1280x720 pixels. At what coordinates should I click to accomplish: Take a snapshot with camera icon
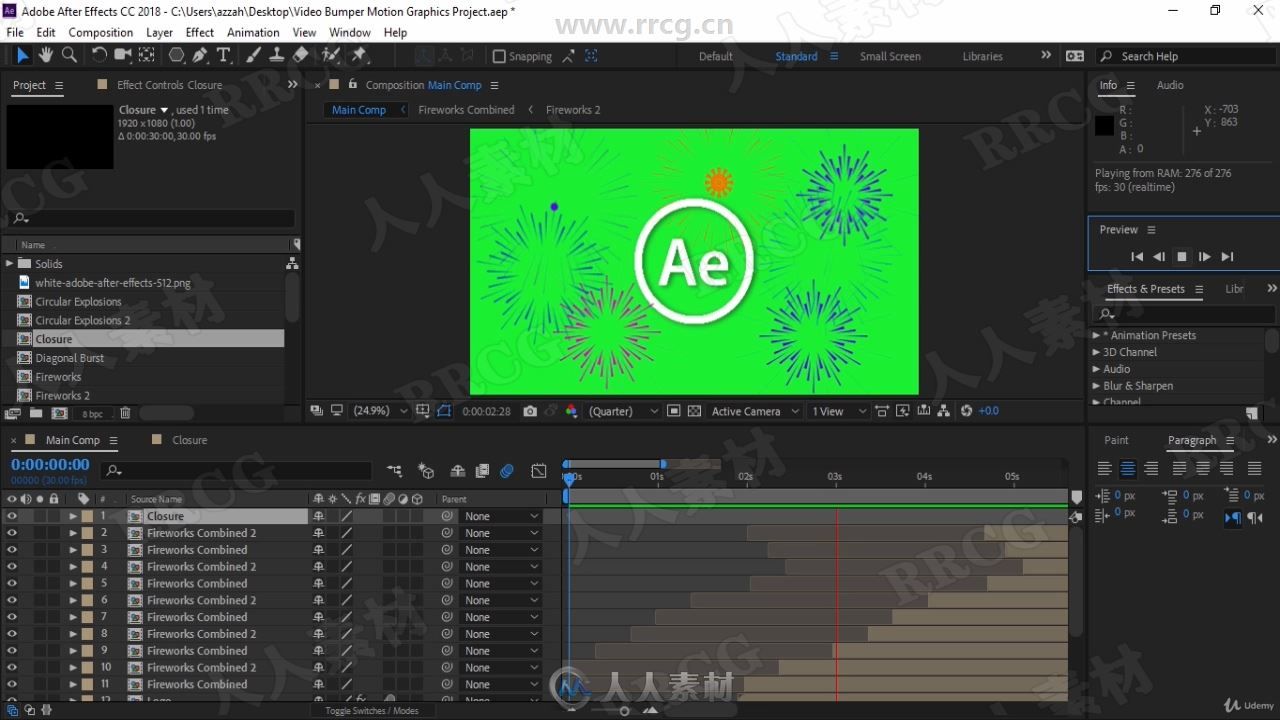(530, 411)
